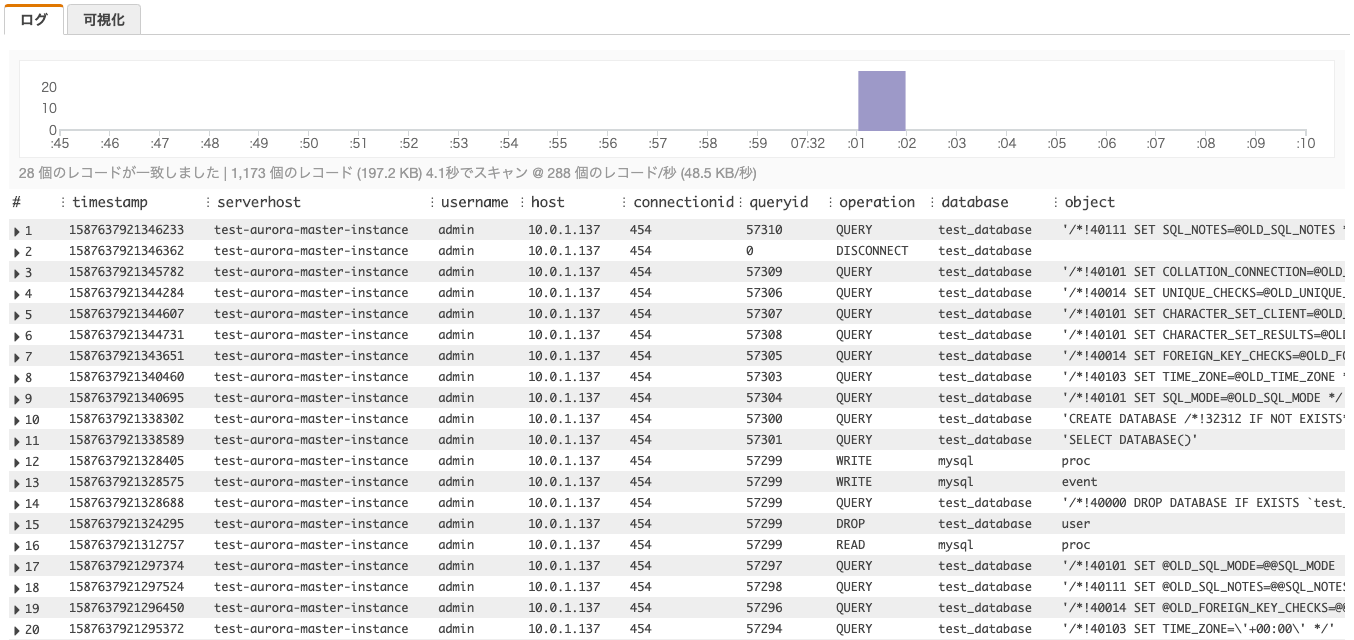Click the DROP operation cell
Image resolution: width=1354 pixels, height=640 pixels.
[850, 524]
